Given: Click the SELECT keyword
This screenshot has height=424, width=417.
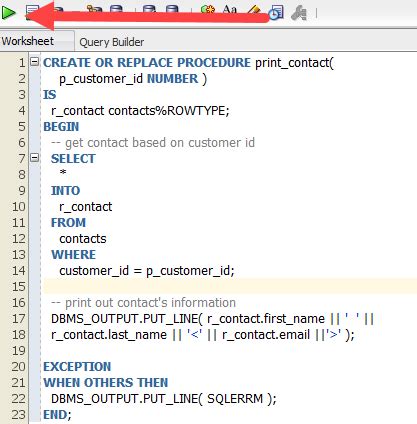Looking at the screenshot, I should 73,159.
